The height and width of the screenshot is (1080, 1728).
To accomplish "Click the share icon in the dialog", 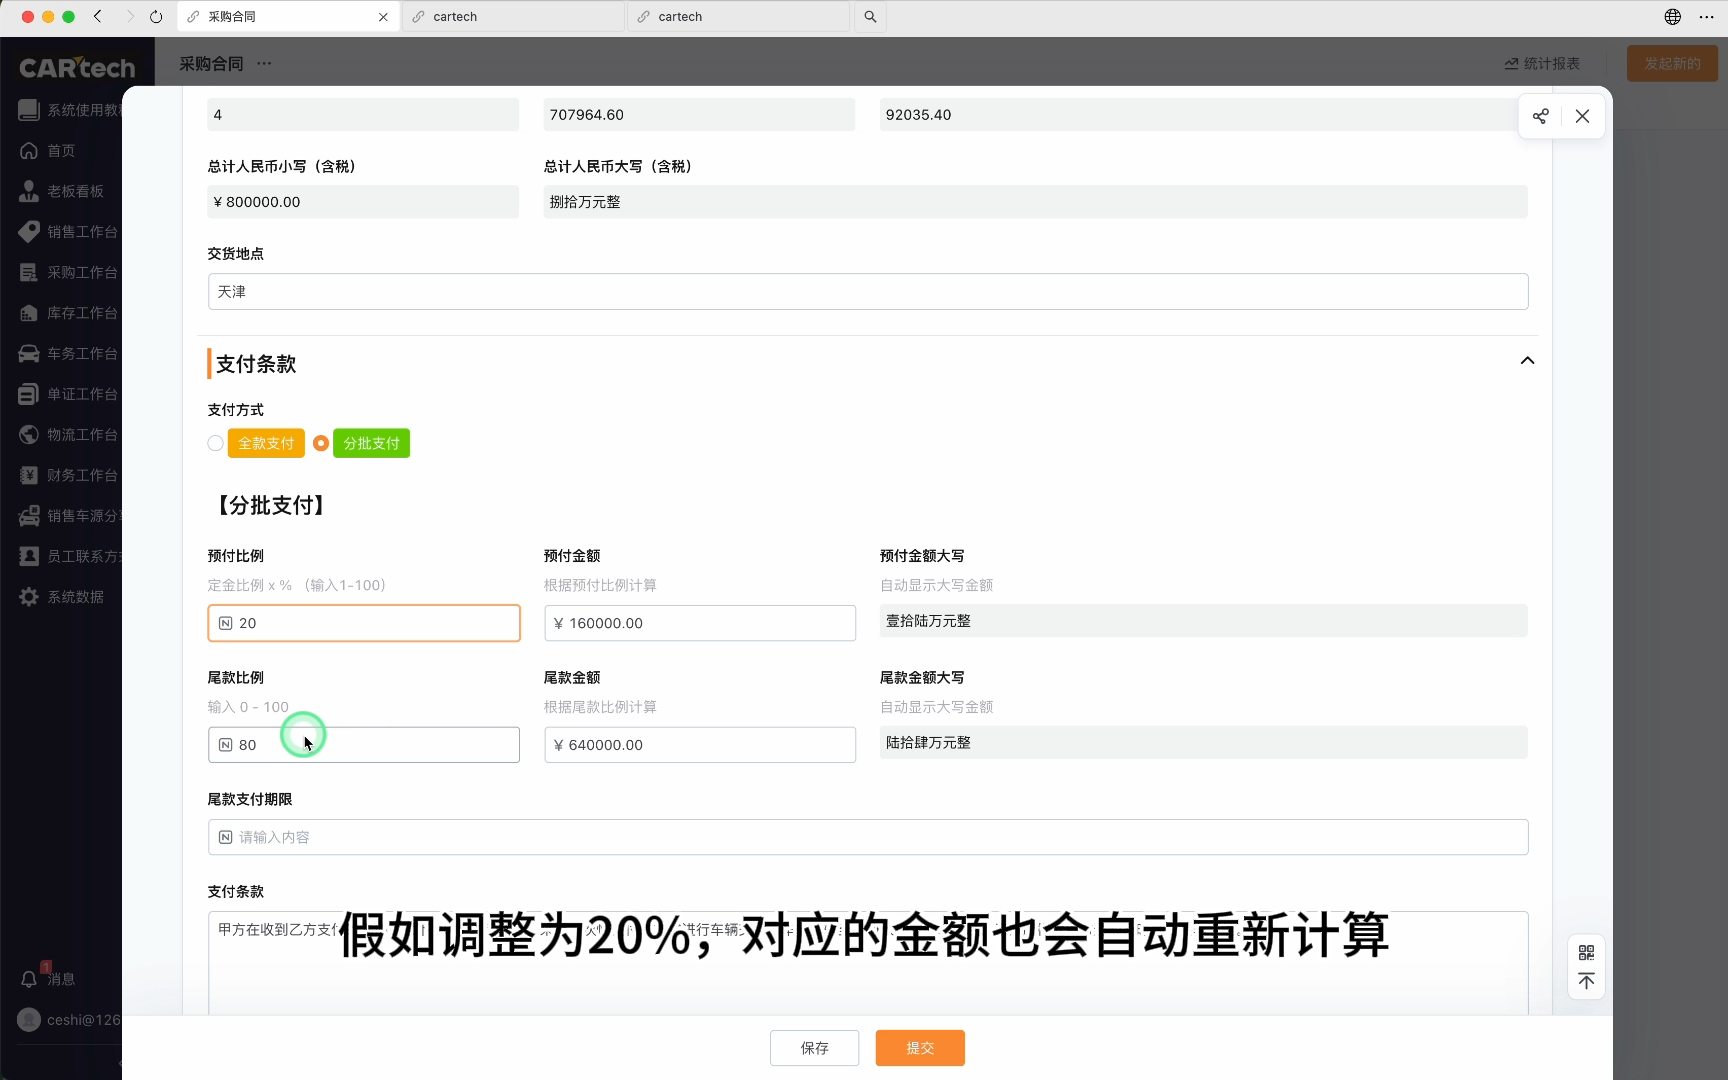I will click(1540, 116).
